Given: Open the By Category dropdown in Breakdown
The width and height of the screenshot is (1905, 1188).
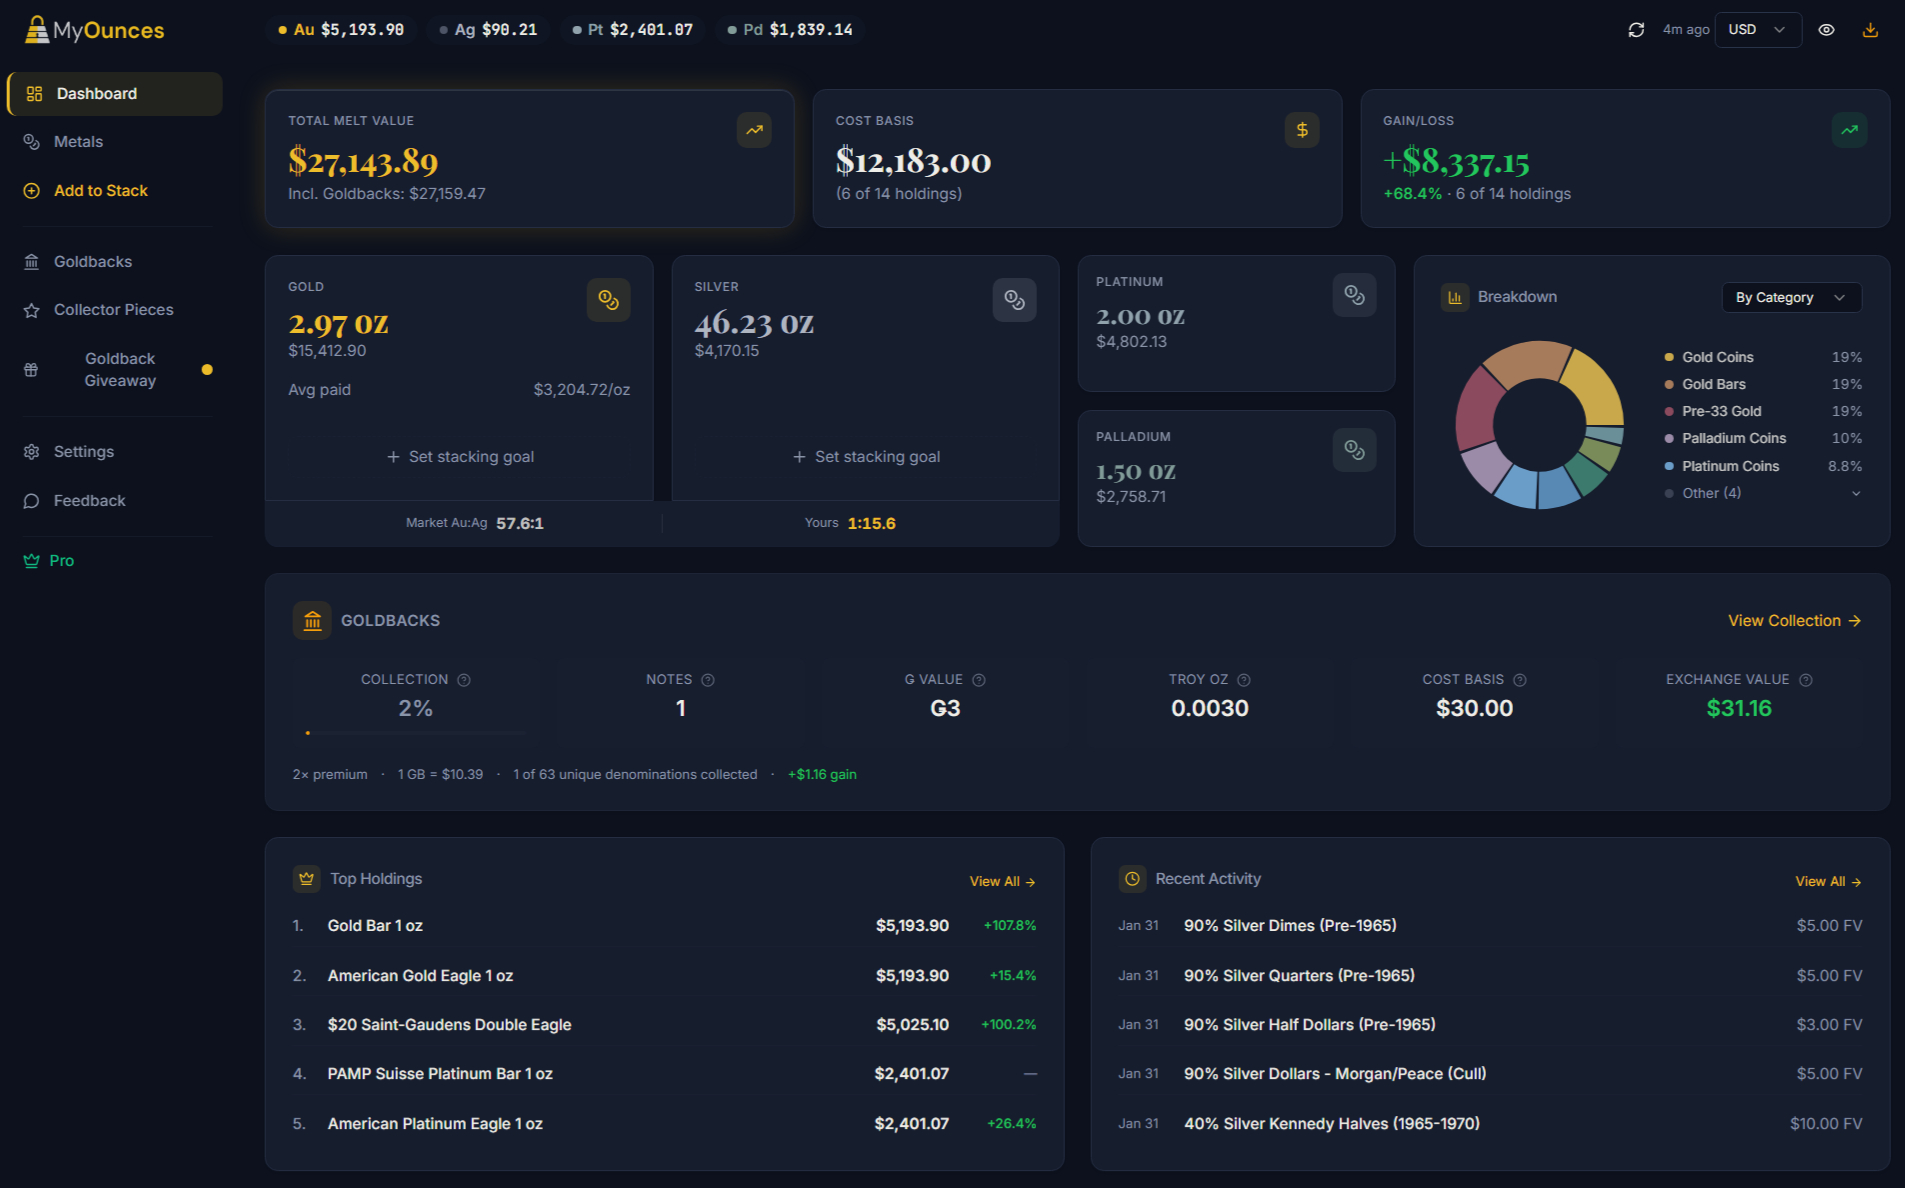Looking at the screenshot, I should click(1791, 297).
